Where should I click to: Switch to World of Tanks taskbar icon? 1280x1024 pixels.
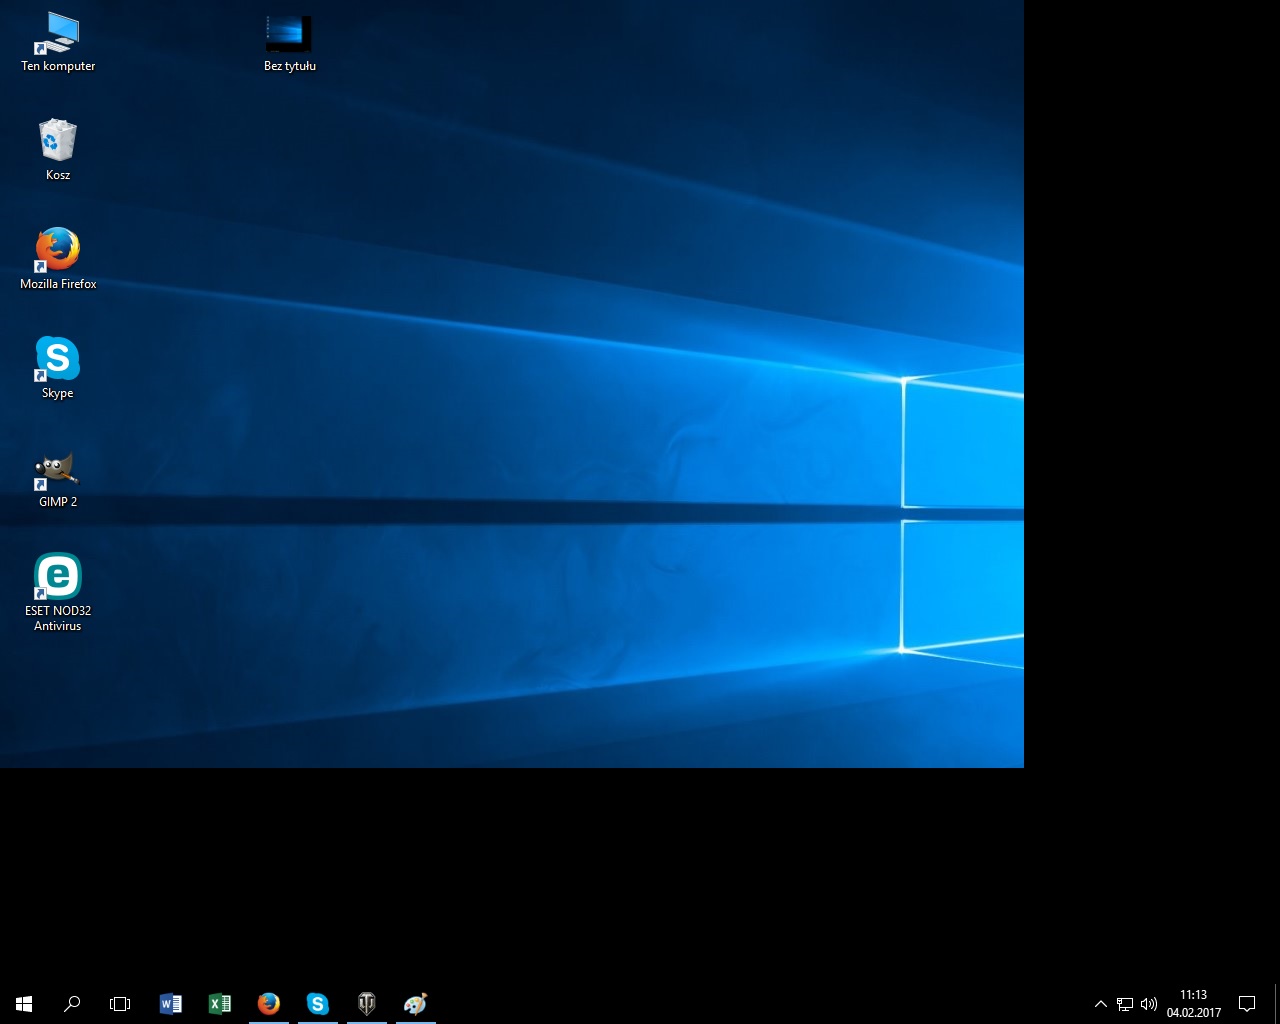366,1003
